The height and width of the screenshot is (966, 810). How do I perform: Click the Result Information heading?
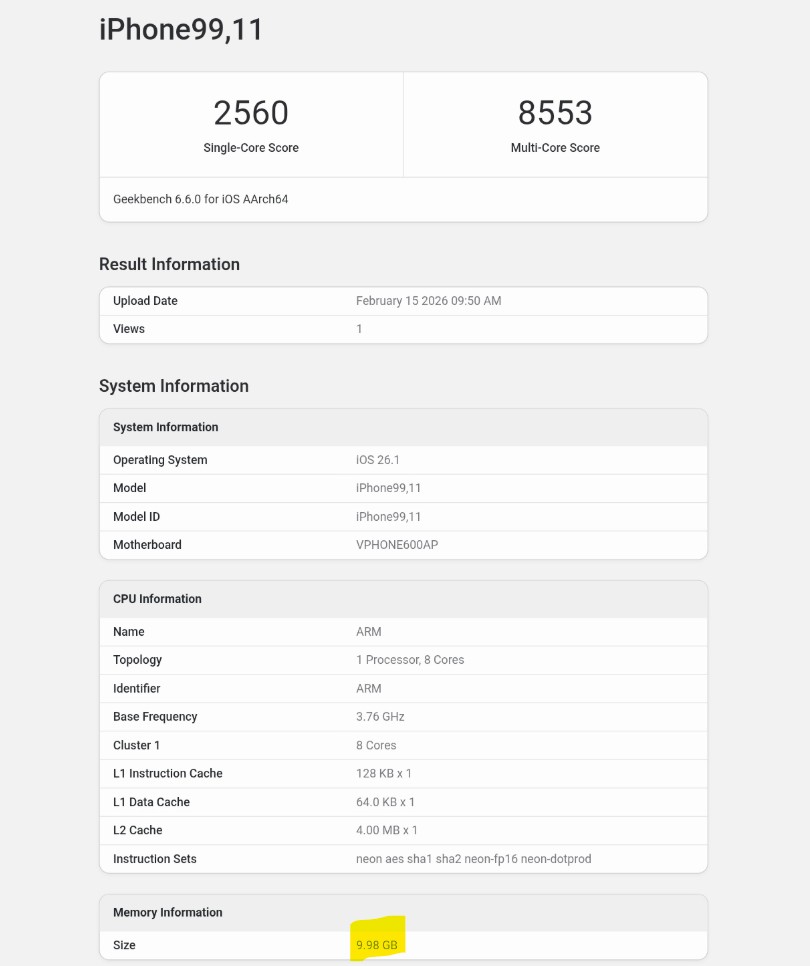click(x=169, y=264)
